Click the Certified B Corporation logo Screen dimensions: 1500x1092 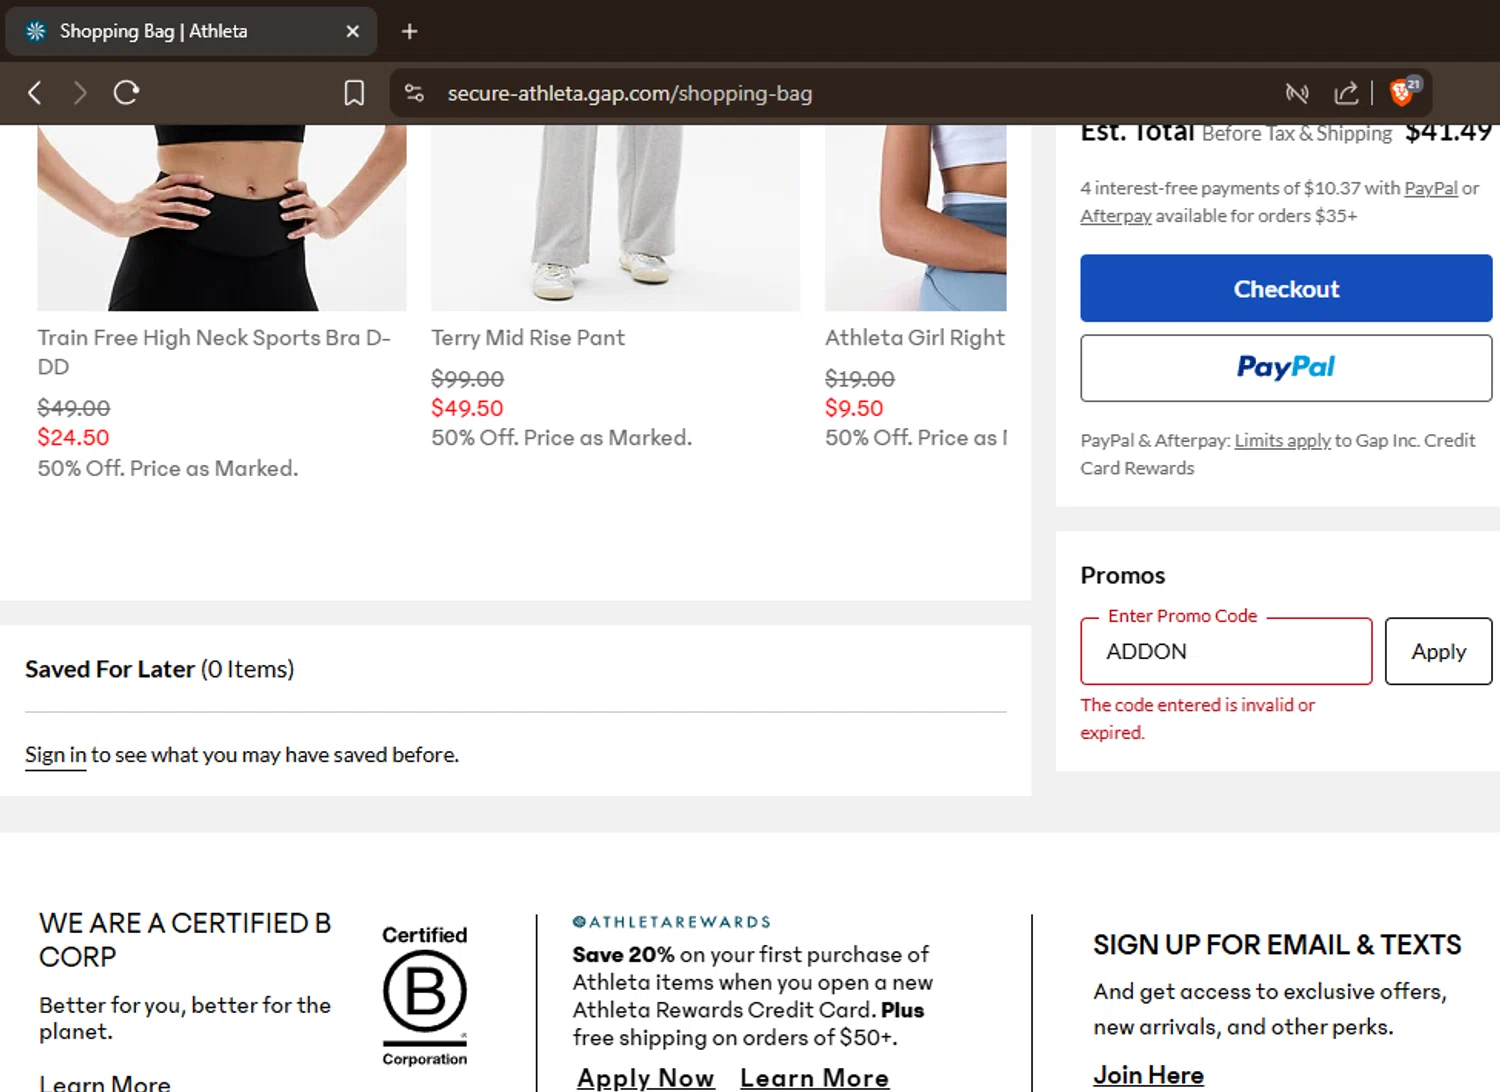coord(425,995)
